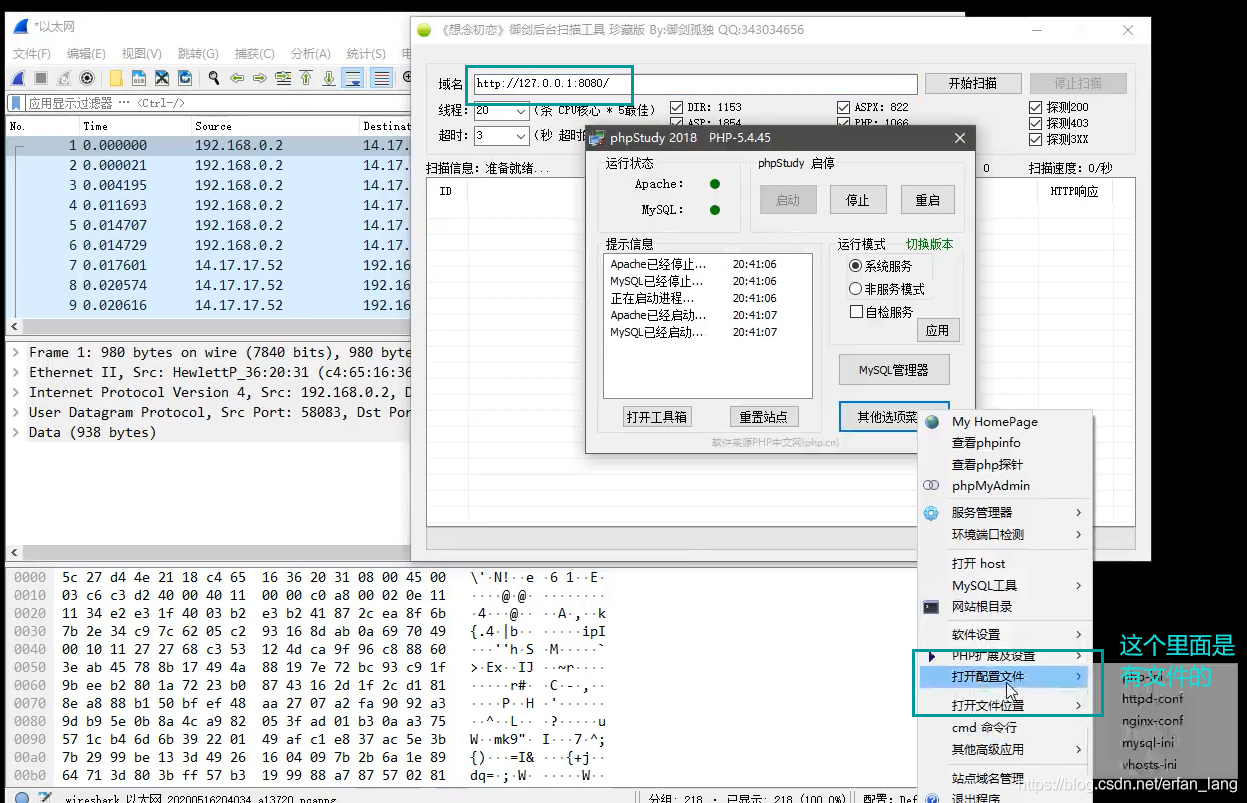This screenshot has width=1247, height=803.
Task: Click 开始扫描 button
Action: click(973, 83)
